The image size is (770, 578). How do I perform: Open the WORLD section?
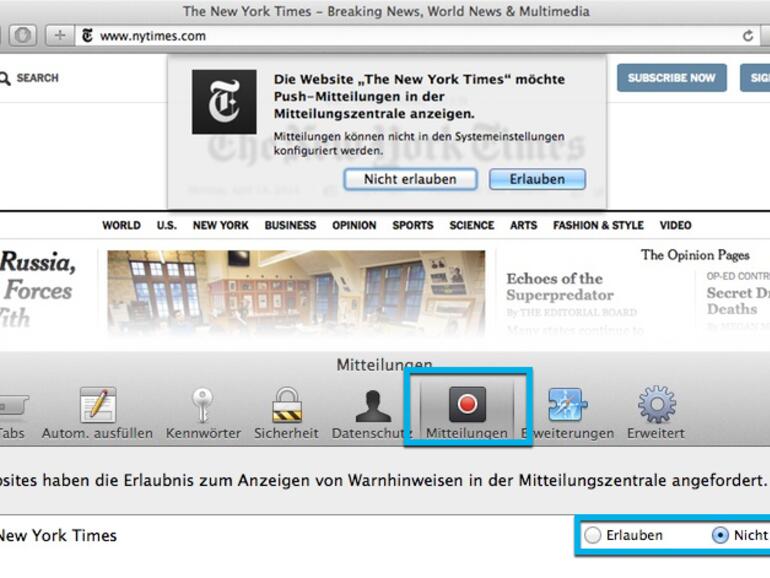pos(121,225)
